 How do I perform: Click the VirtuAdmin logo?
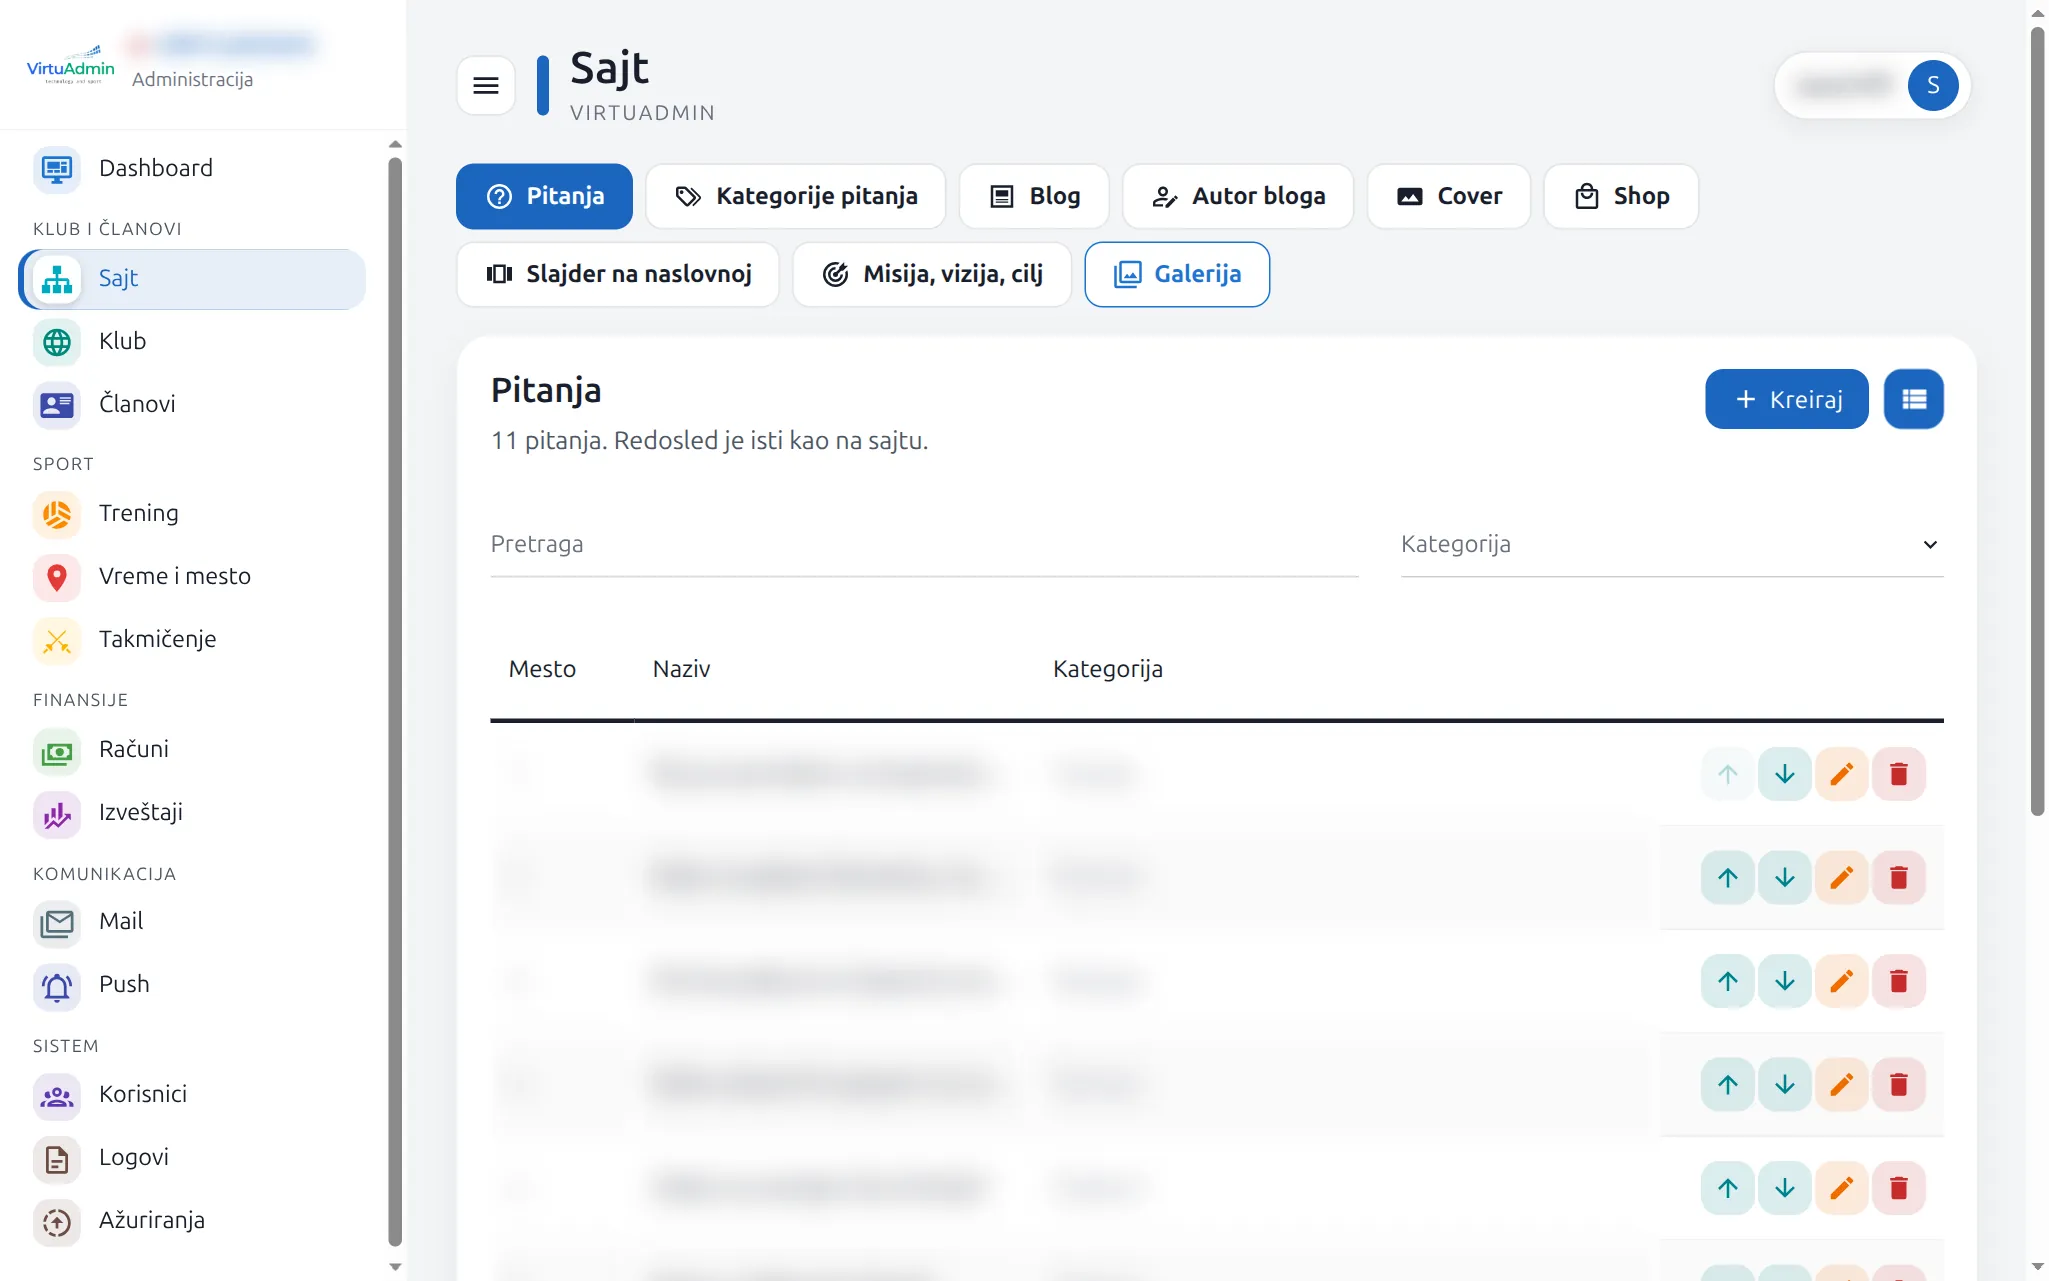coord(70,65)
